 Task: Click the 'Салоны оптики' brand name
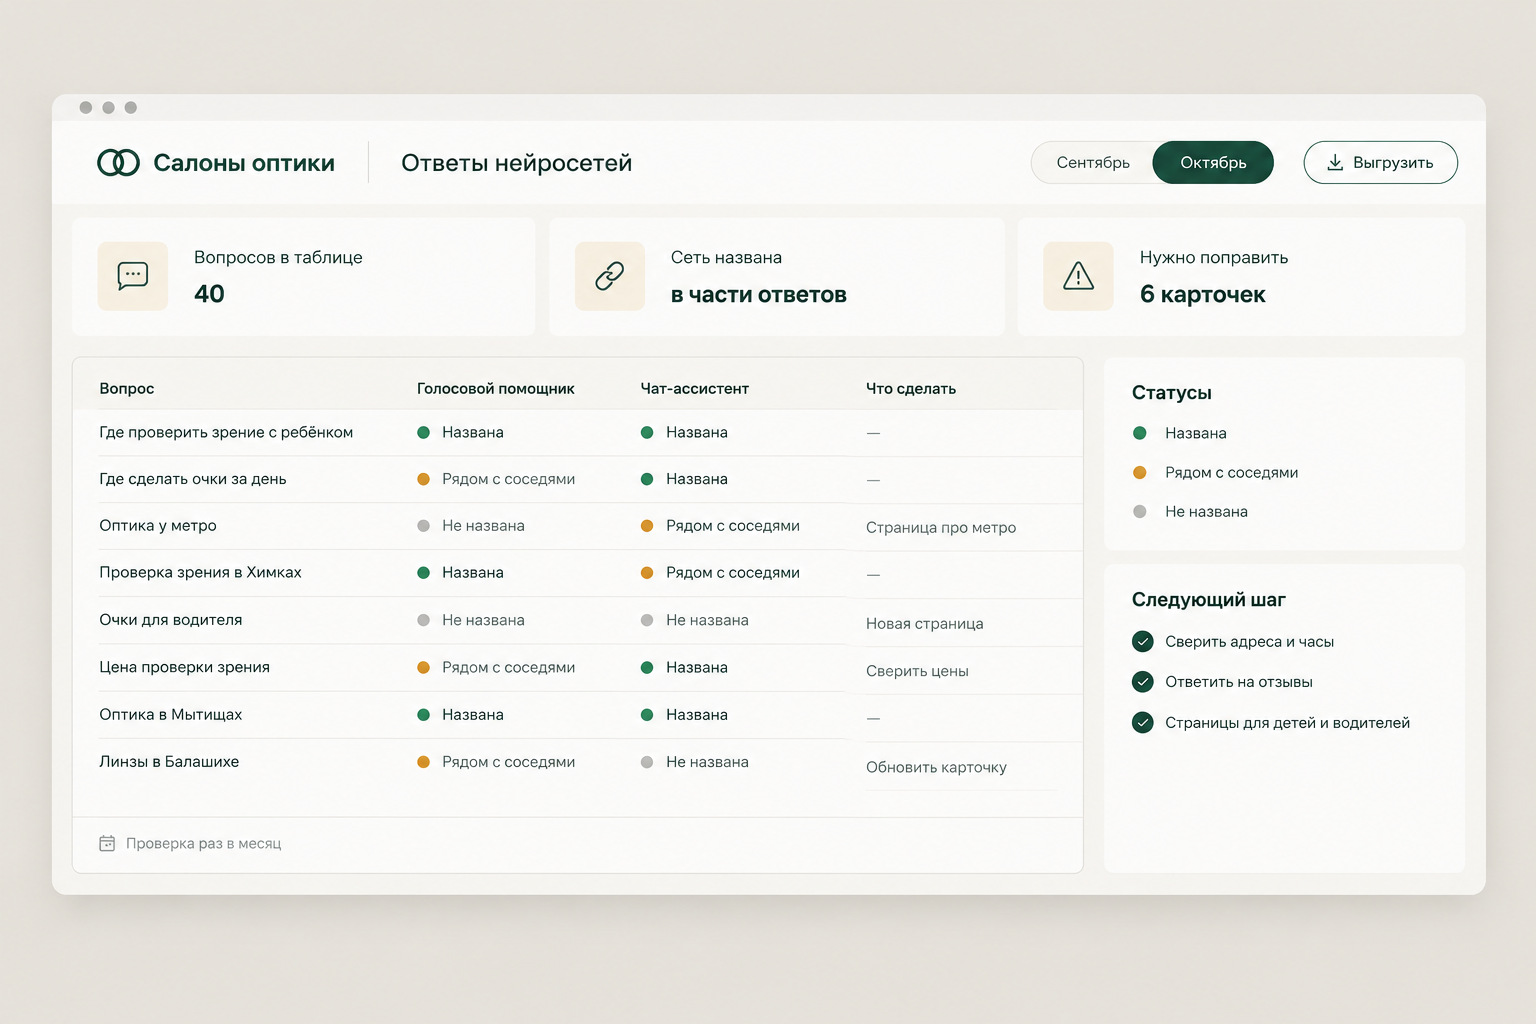click(244, 163)
